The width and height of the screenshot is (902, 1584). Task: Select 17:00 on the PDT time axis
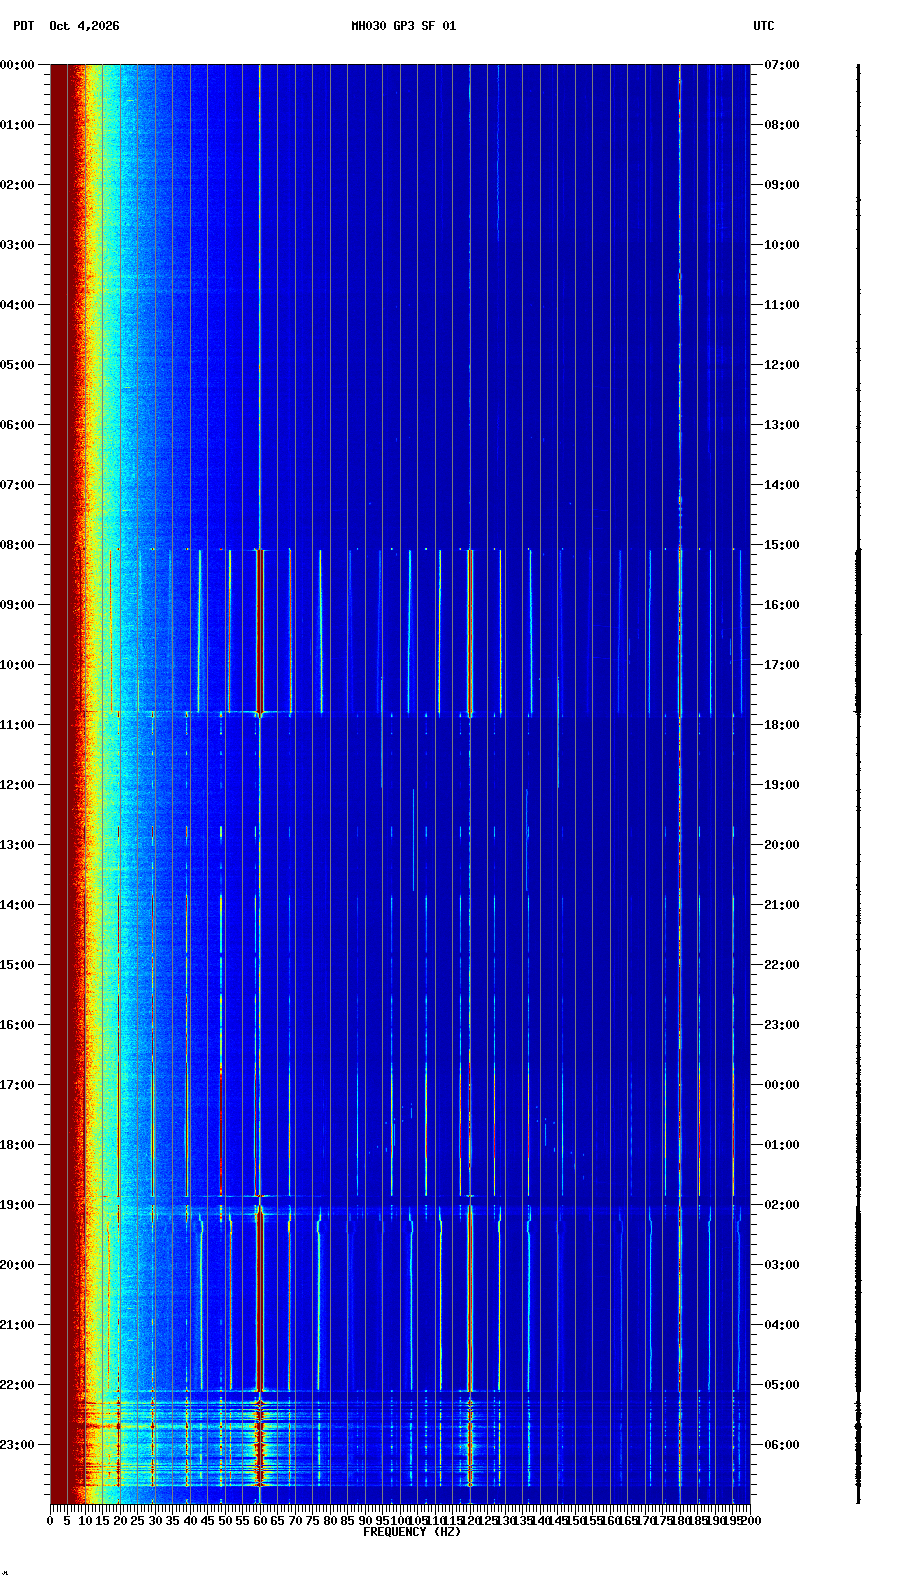click(17, 1085)
